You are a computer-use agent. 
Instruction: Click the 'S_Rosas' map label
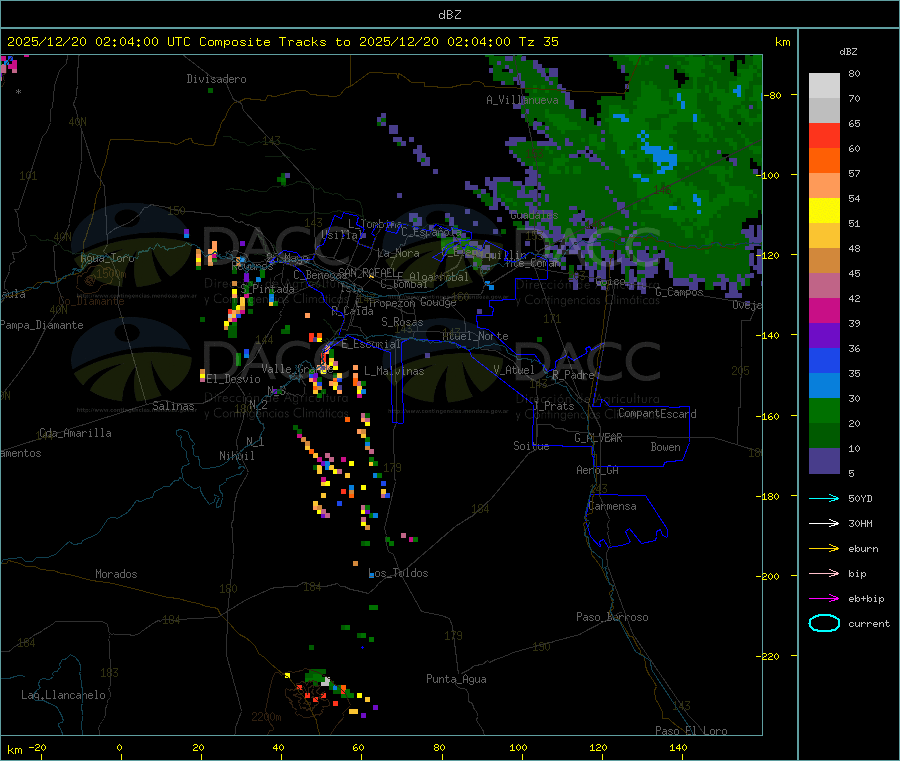[402, 322]
